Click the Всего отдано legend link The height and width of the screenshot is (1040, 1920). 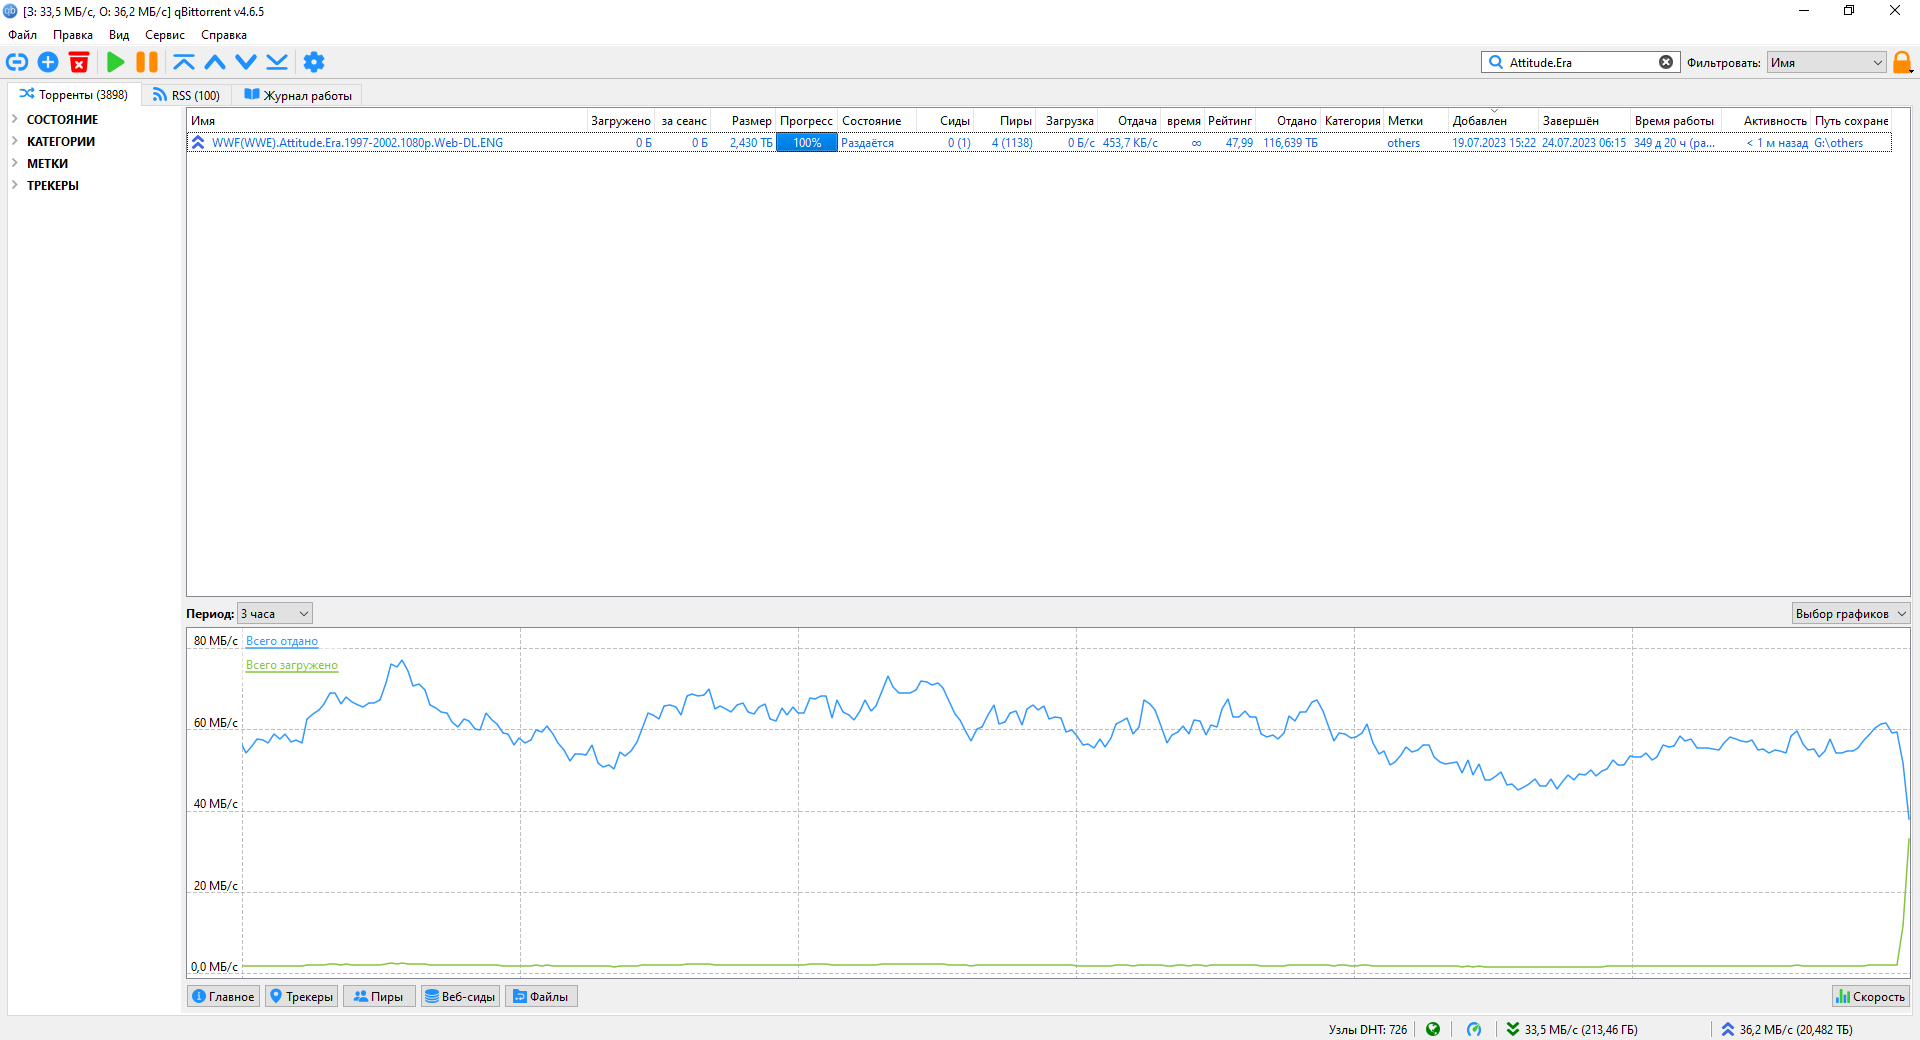[x=282, y=641]
